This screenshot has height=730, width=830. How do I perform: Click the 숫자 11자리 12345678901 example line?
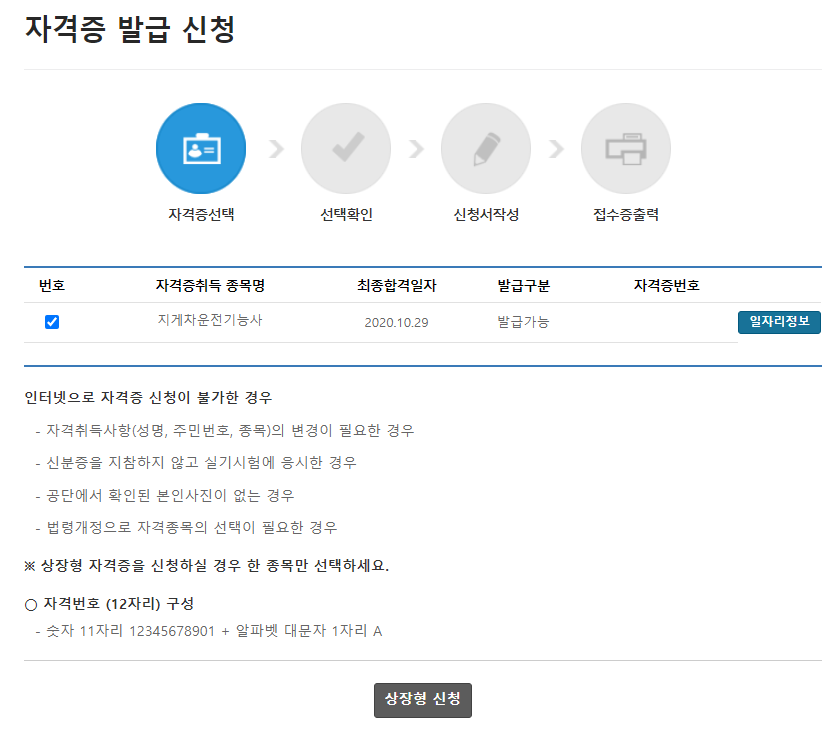209,631
